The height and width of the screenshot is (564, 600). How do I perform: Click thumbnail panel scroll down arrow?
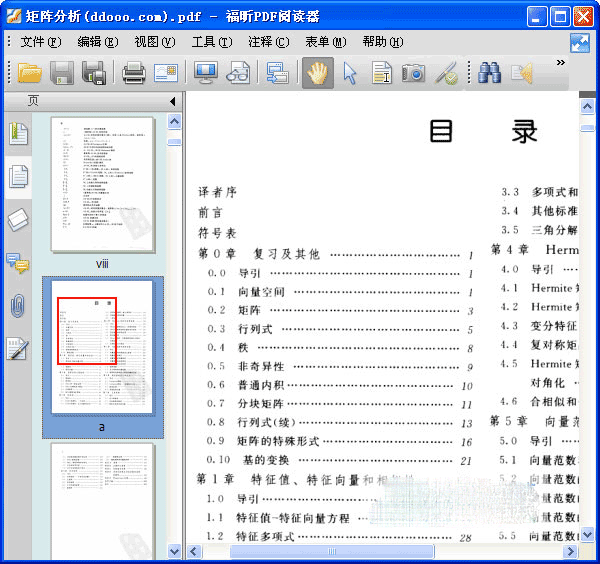pyautogui.click(x=174, y=551)
